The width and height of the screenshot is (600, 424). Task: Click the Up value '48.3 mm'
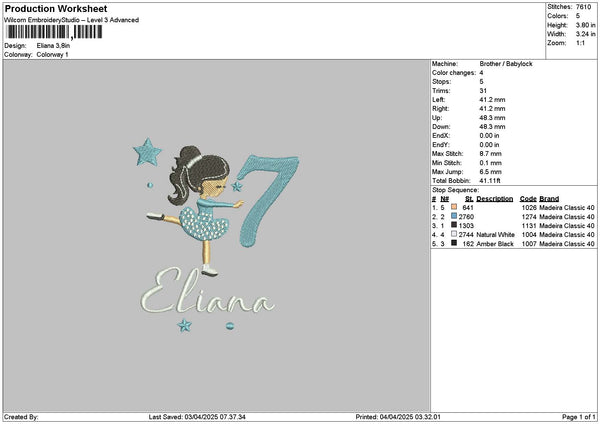coord(492,118)
